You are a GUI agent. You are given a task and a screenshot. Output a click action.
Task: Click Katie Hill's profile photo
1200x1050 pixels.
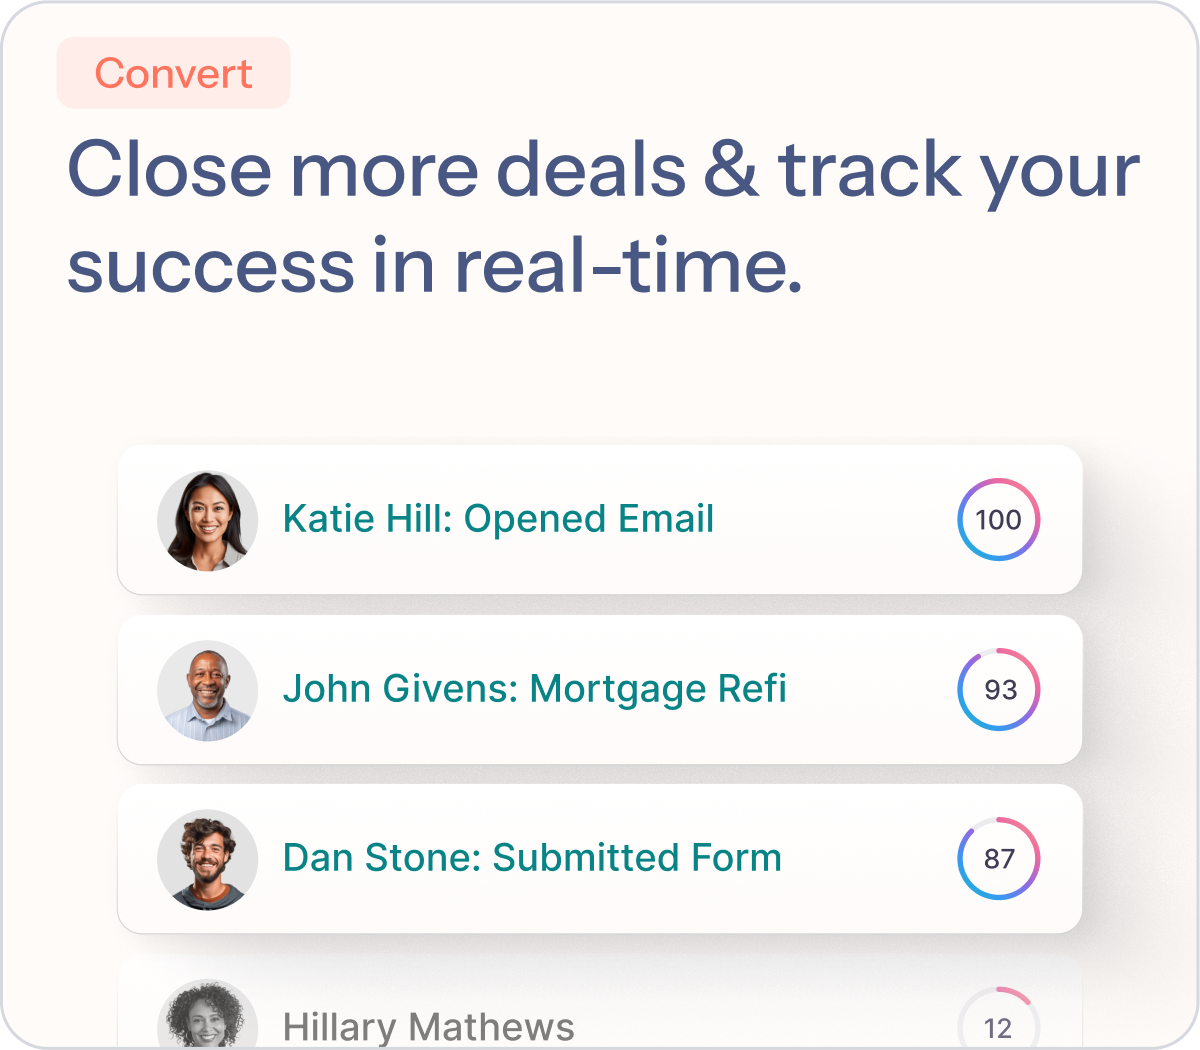tap(208, 520)
